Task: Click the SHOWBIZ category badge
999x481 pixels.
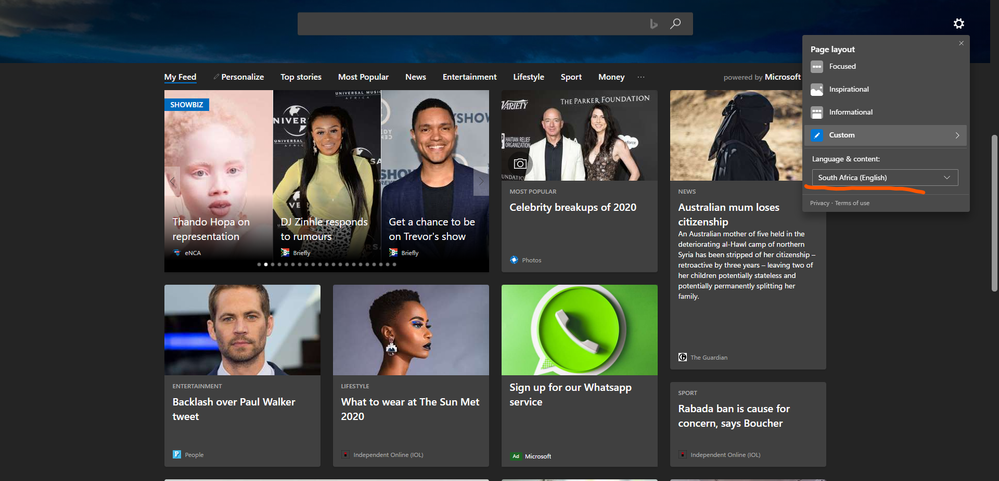Action: (x=187, y=104)
